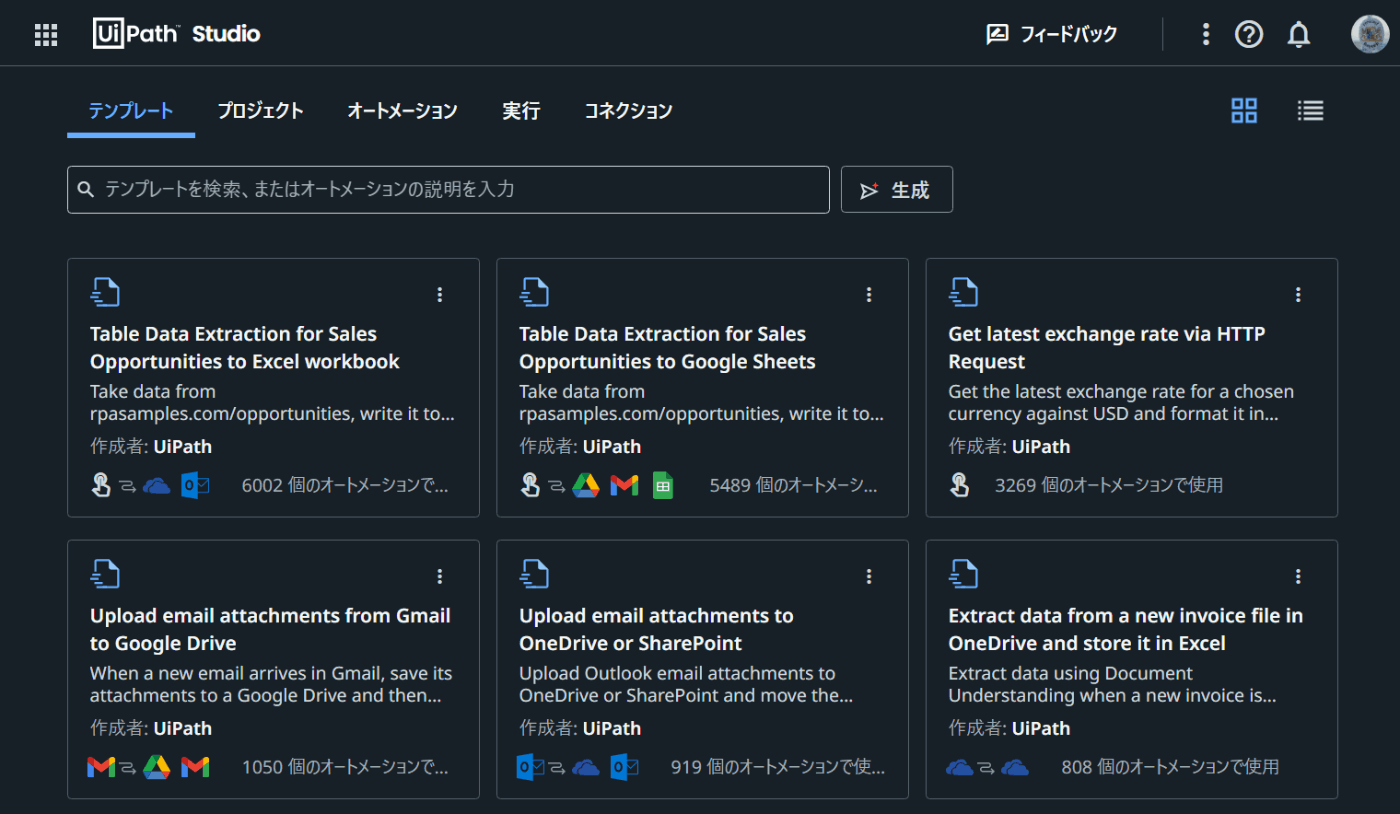Click template icon on OneDrive or SharePoint card
This screenshot has width=1400, height=814.
(534, 574)
